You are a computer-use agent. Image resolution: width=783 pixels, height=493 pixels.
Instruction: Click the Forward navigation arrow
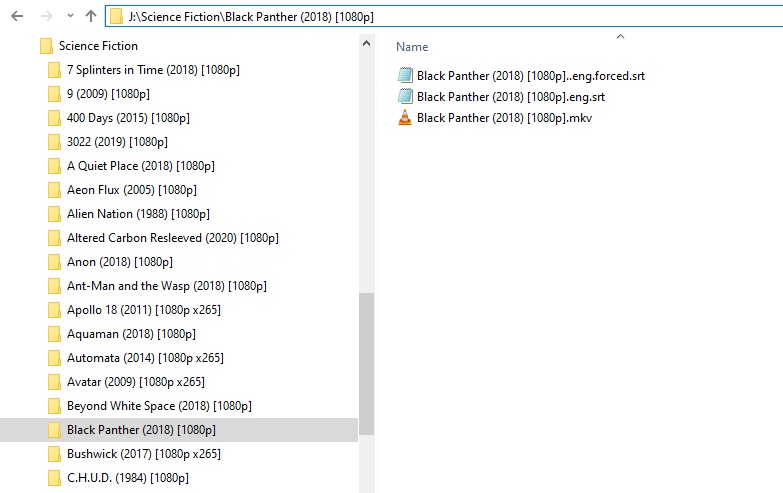coord(46,16)
